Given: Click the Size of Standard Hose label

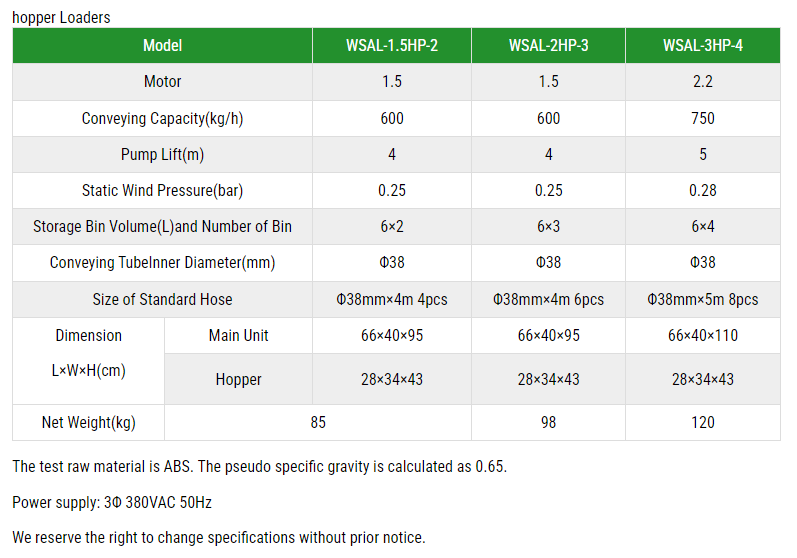Looking at the screenshot, I should 162,299.
